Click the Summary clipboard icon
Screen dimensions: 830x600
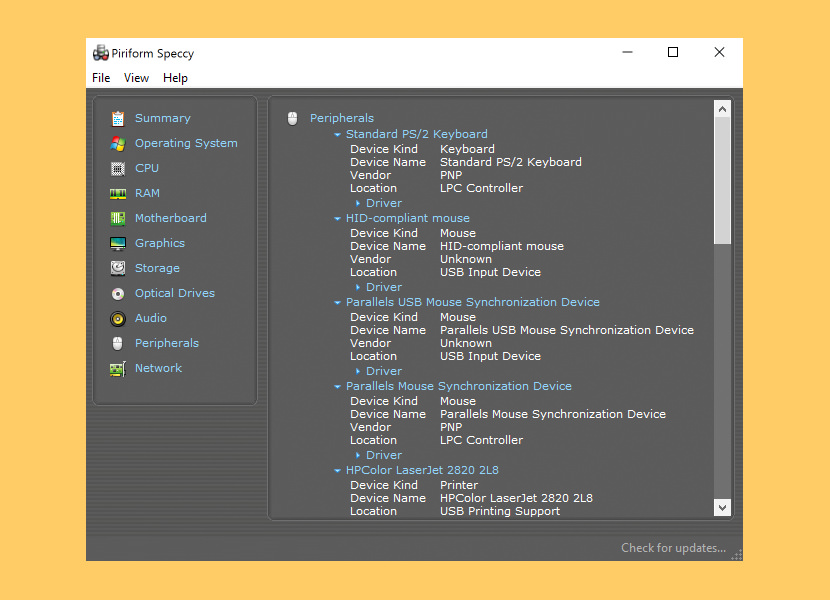pyautogui.click(x=118, y=119)
